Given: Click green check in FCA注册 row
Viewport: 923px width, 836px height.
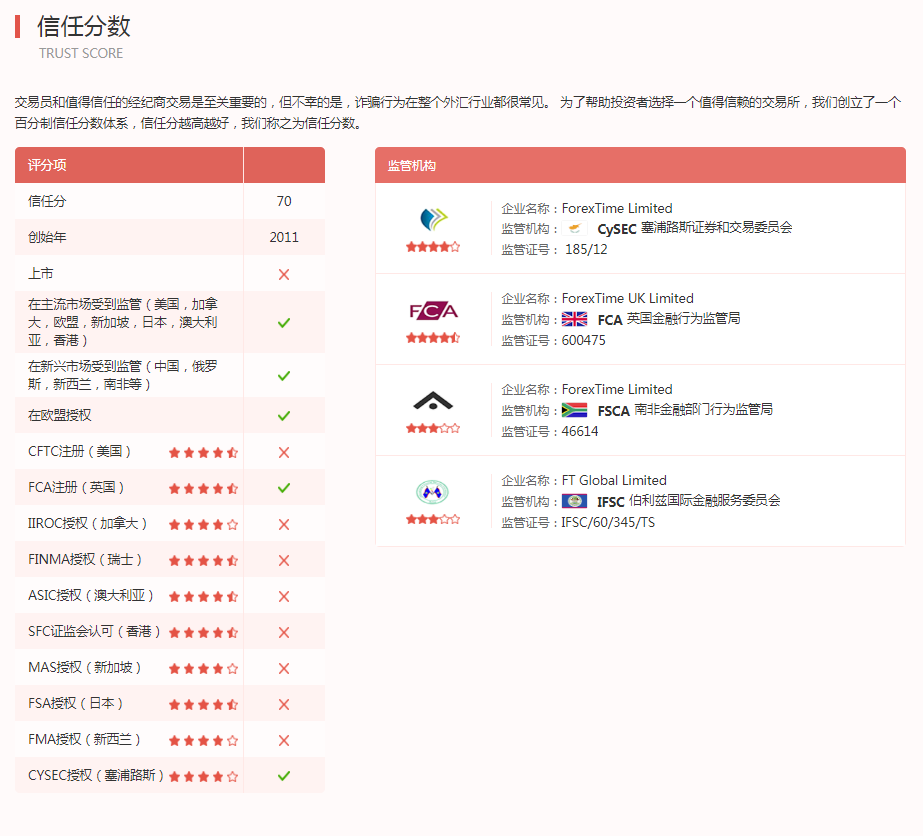Looking at the screenshot, I should [284, 487].
